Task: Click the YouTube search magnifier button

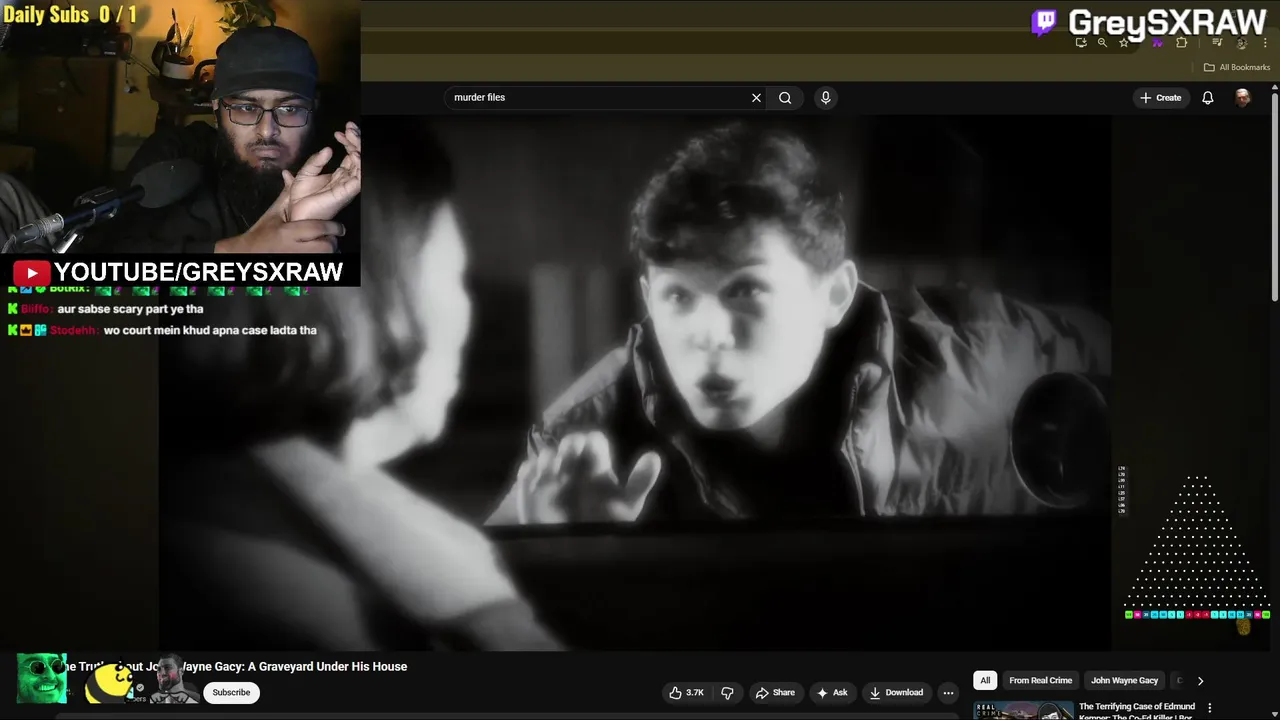Action: tap(785, 97)
